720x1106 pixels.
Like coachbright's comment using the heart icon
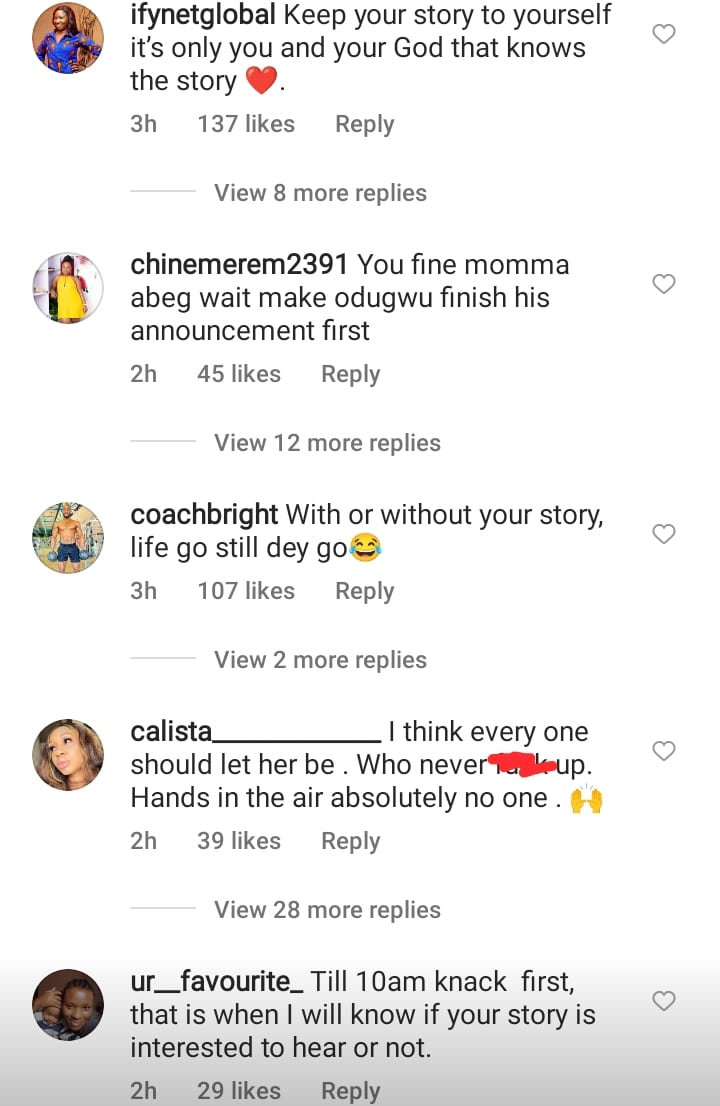tap(664, 534)
